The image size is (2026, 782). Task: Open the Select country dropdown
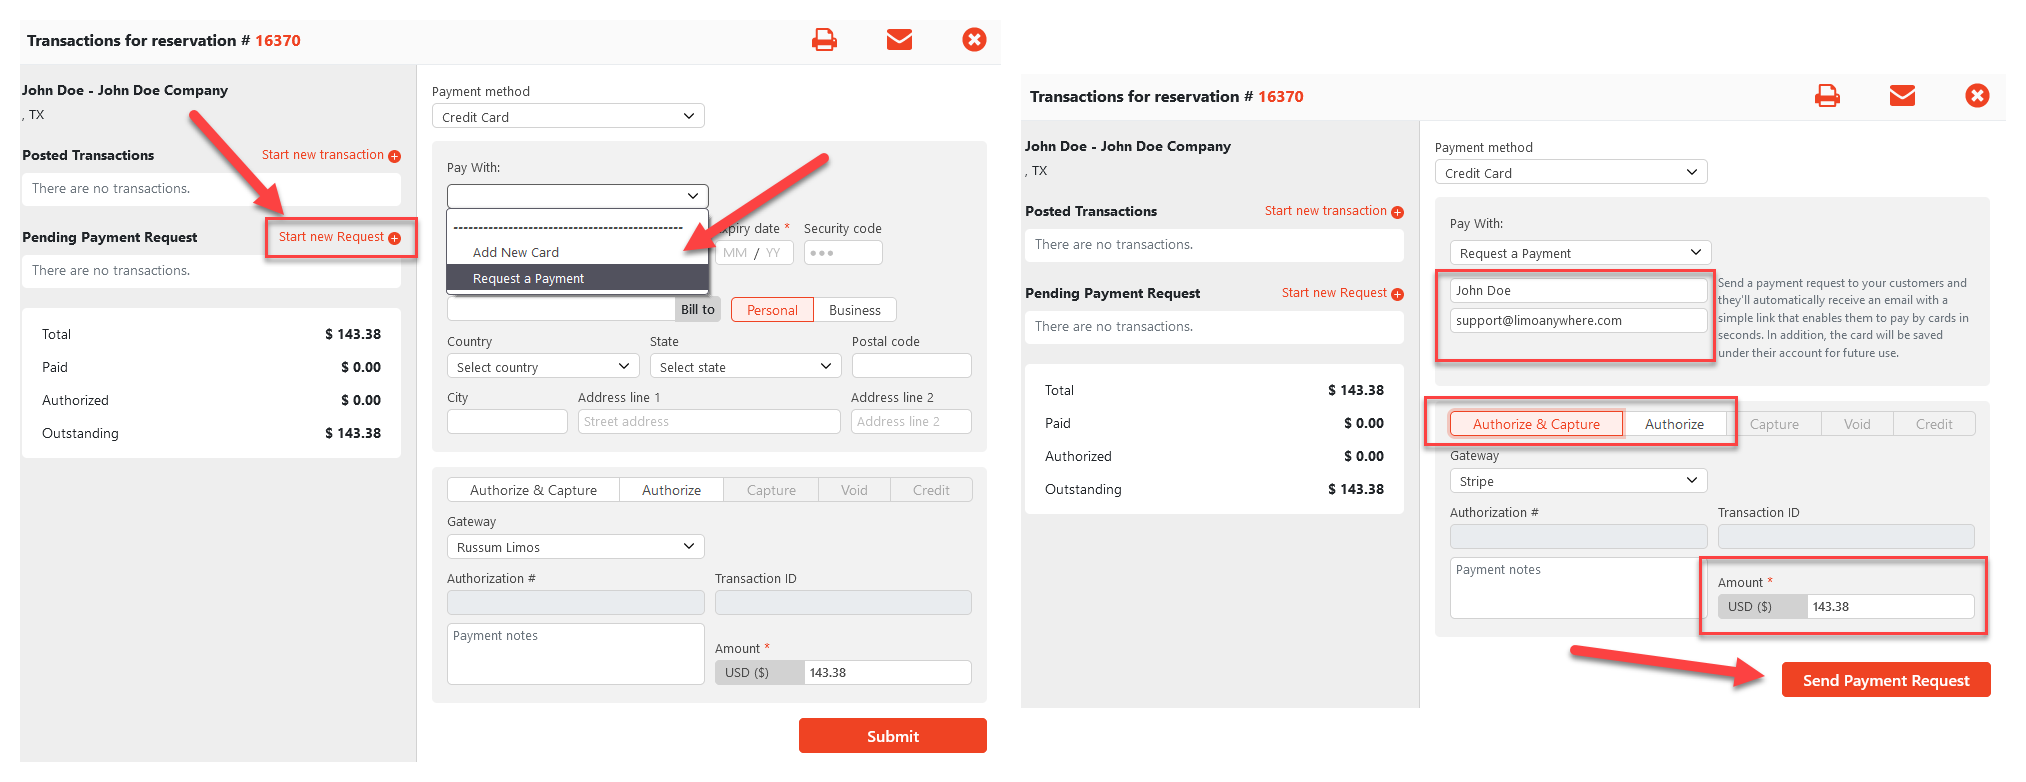tap(542, 367)
